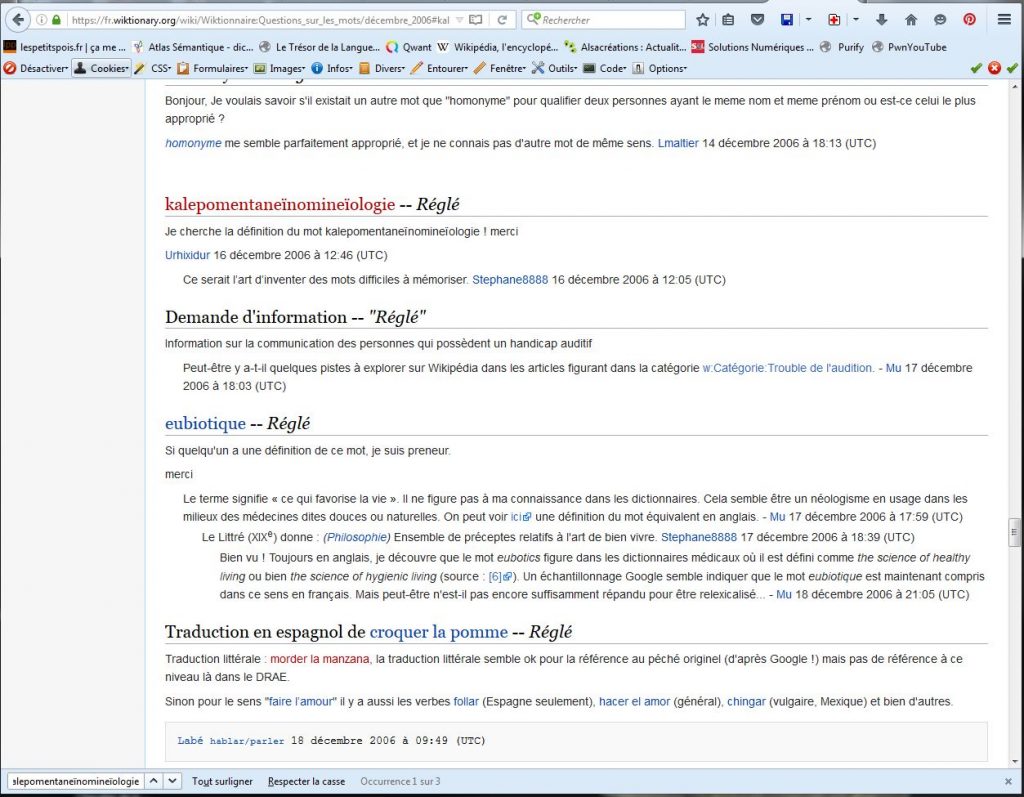Open user page of Urhixidur
Viewport: 1024px width, 797px height.
[187, 255]
